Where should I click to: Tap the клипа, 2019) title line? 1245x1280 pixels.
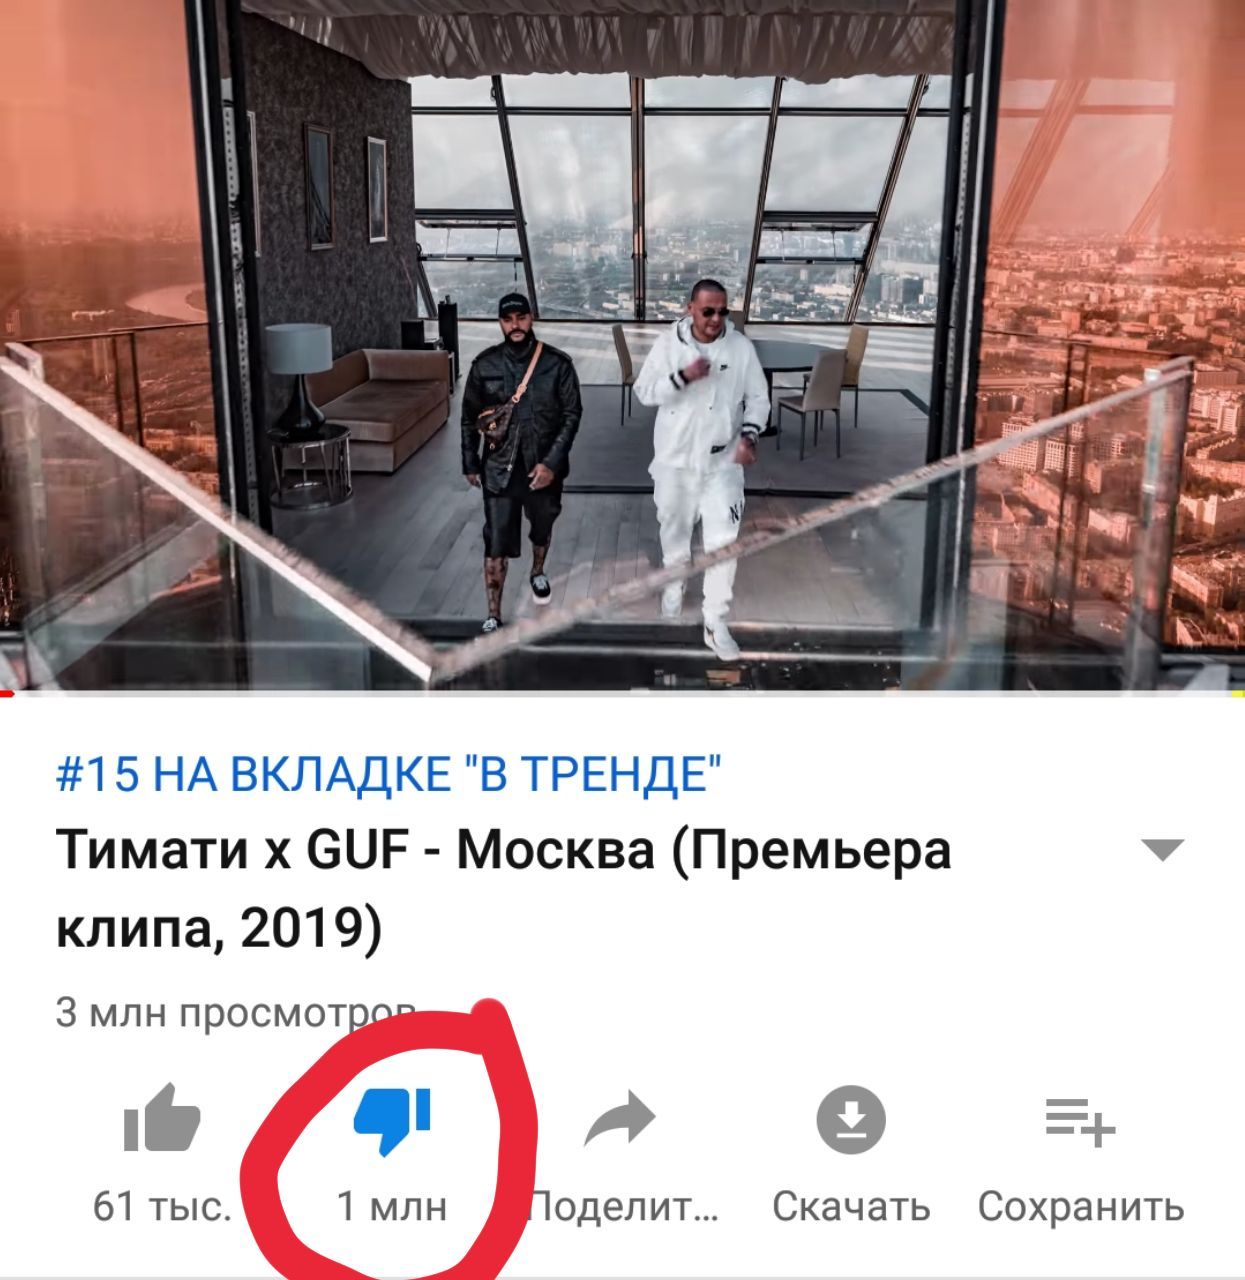tap(218, 930)
